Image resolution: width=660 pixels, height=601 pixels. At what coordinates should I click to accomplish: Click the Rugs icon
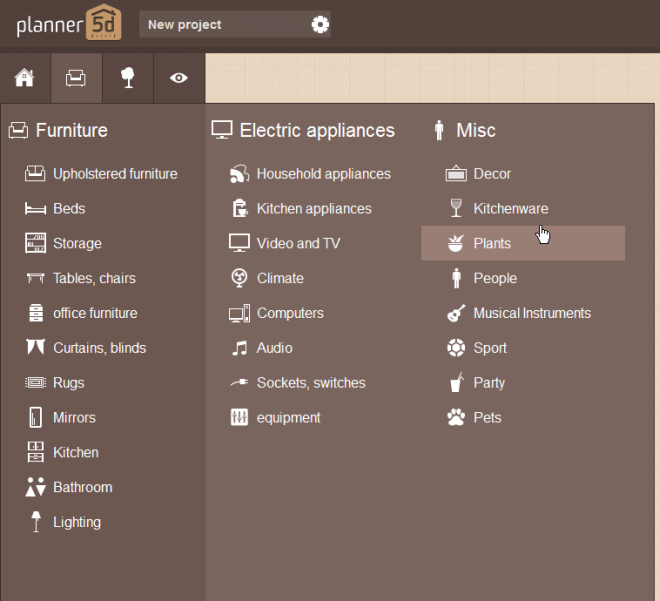pyautogui.click(x=35, y=383)
